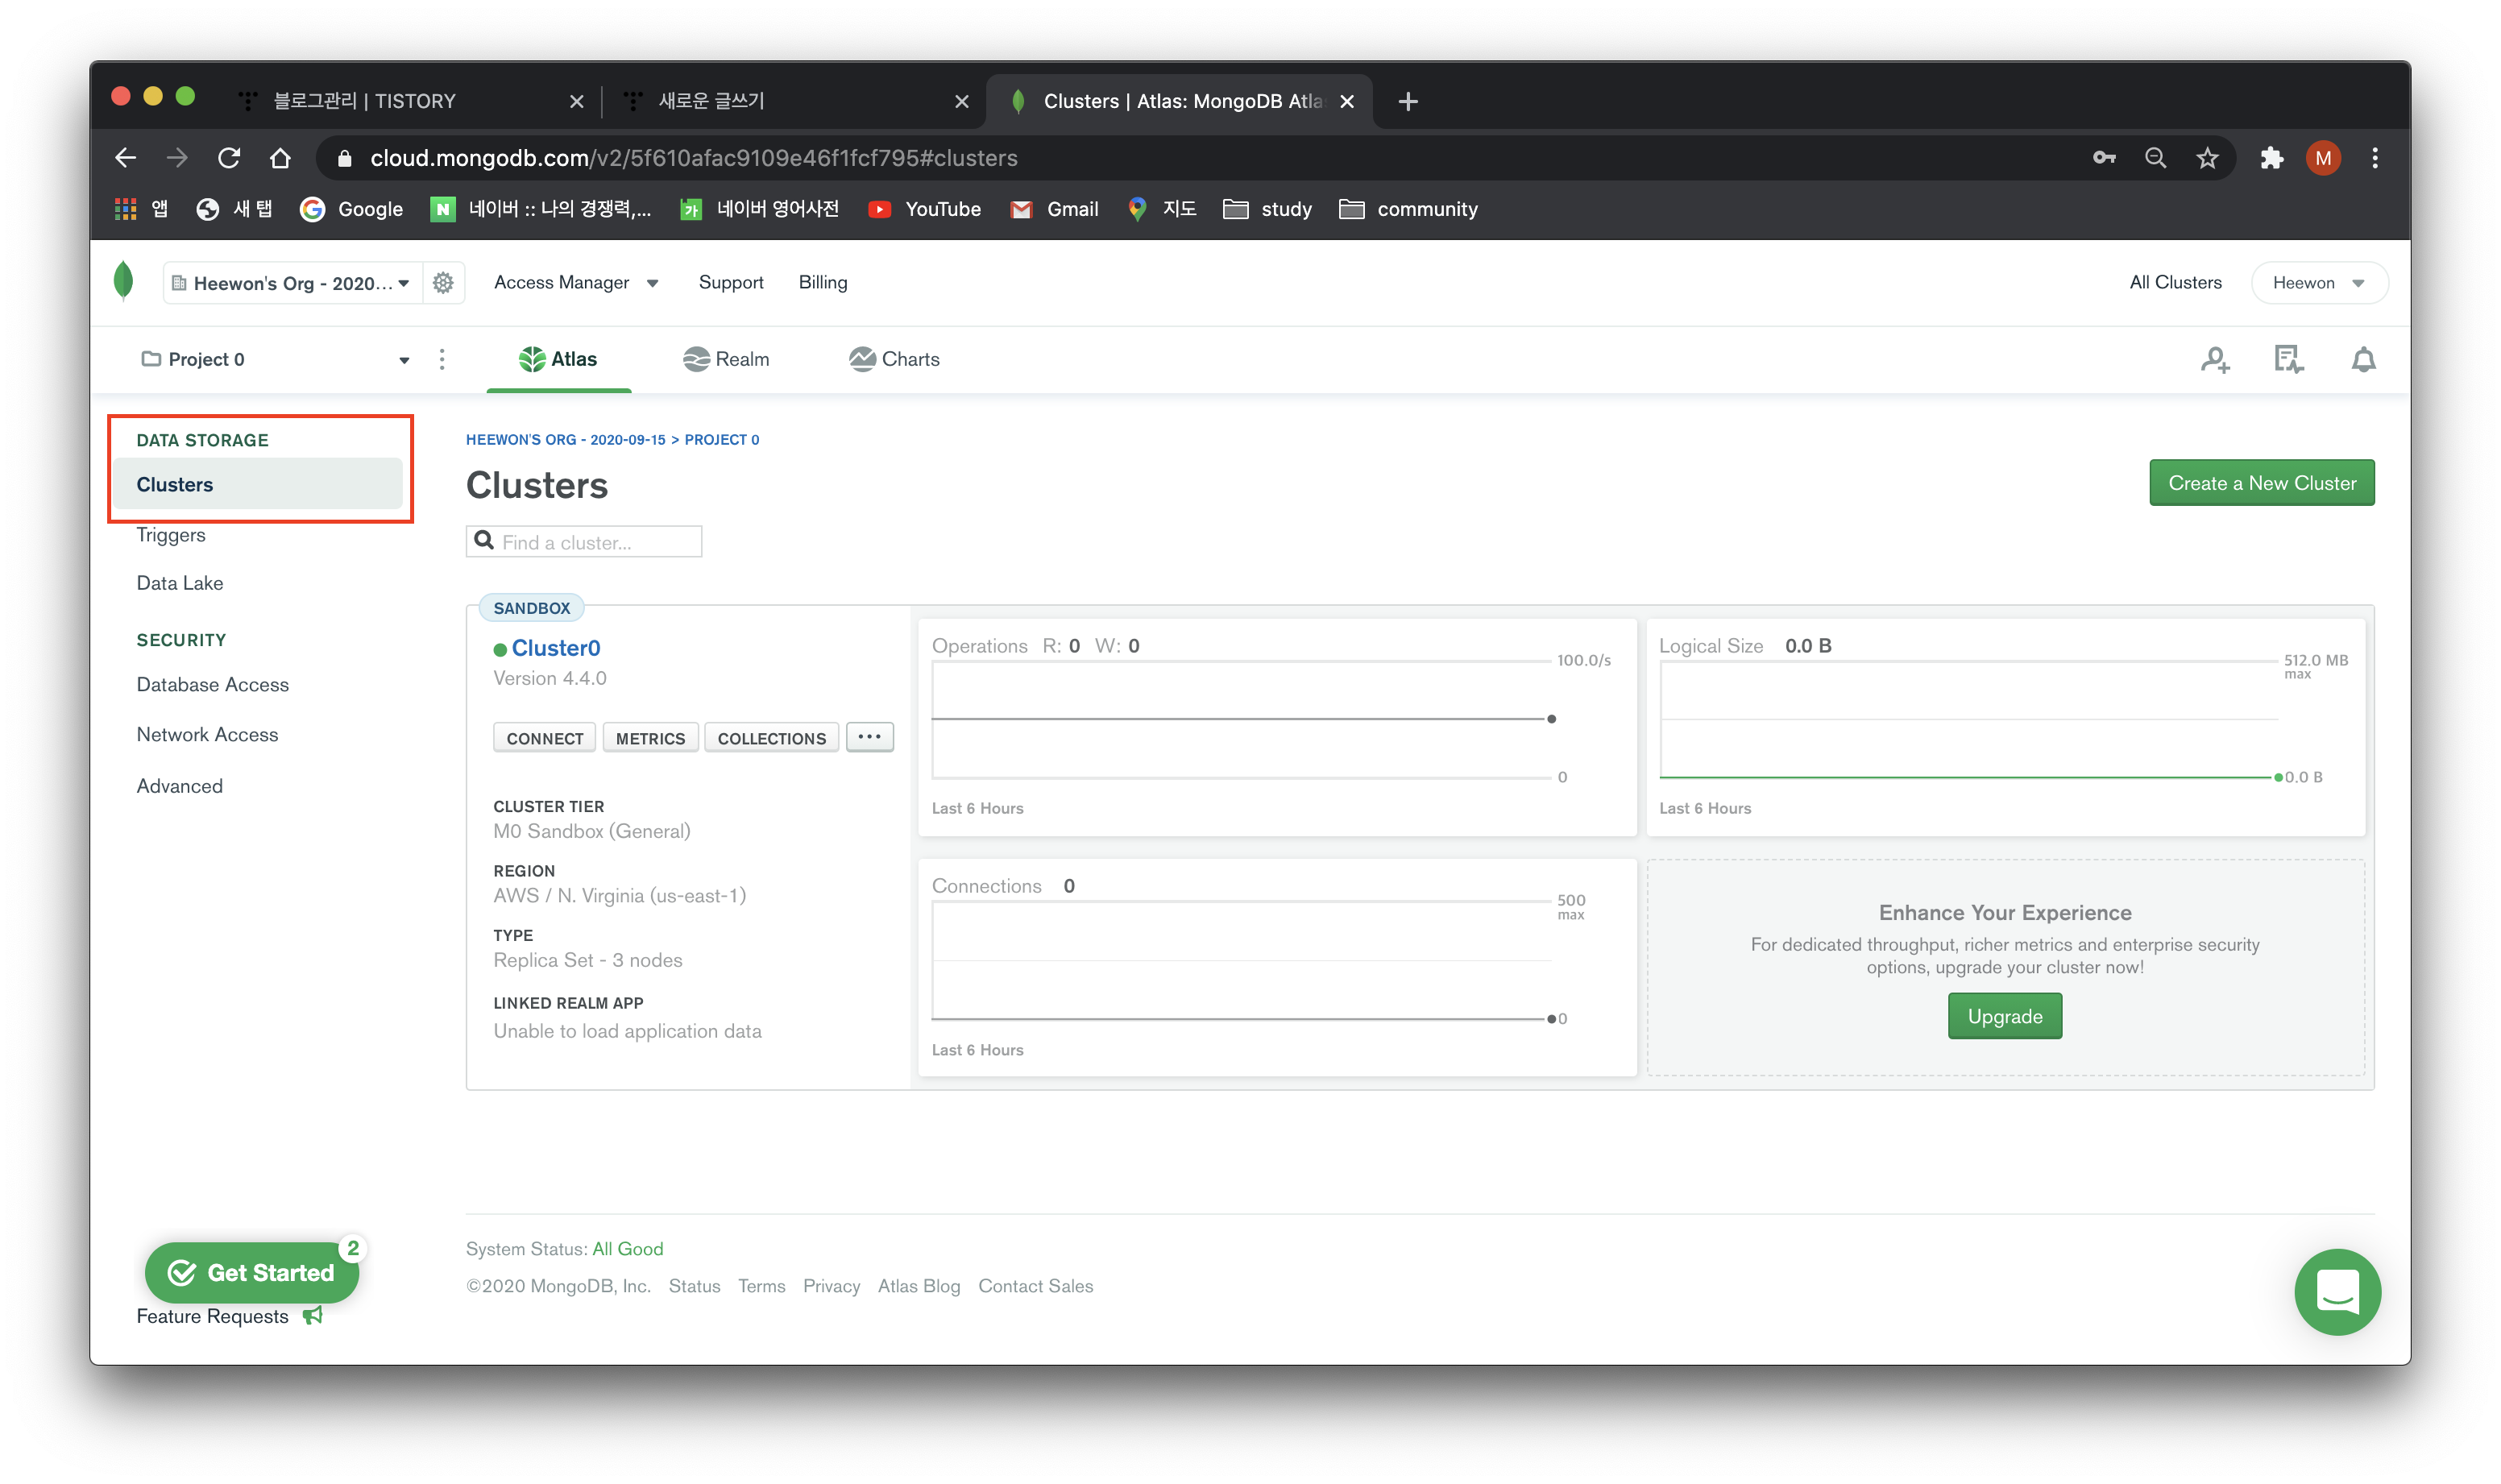Open Network Access in sidebar
Viewport: 2501px width, 1484px height.
point(207,735)
